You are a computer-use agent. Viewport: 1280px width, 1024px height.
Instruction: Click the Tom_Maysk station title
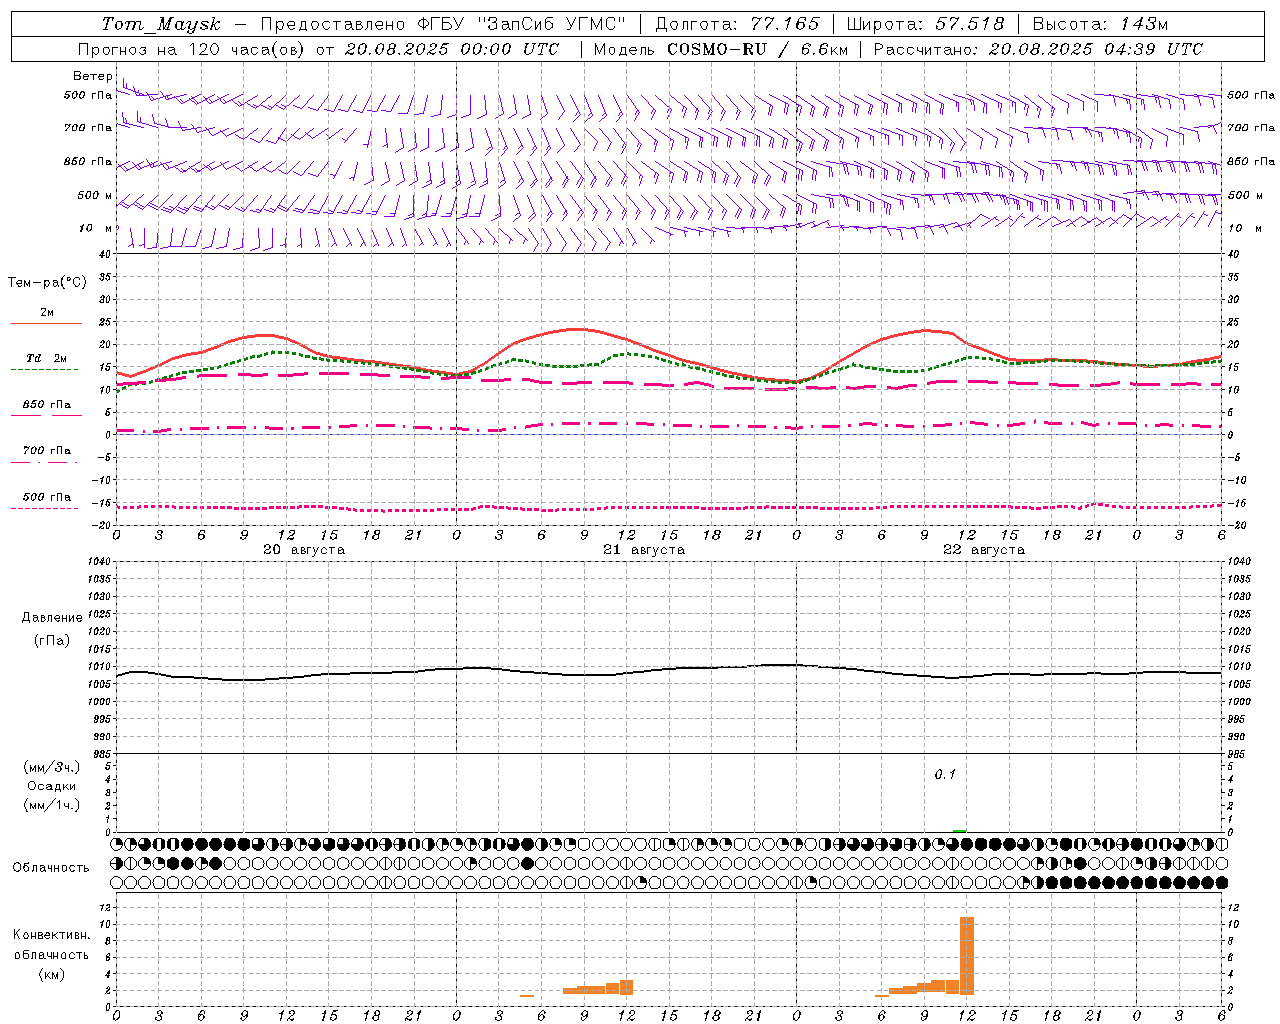pos(161,24)
